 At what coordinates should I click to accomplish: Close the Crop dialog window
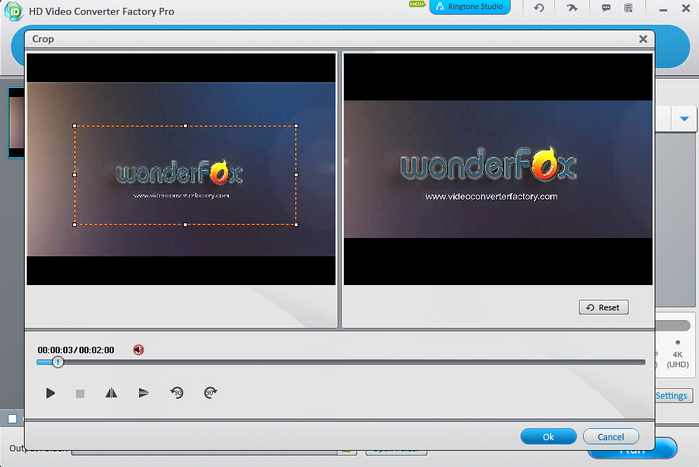643,39
